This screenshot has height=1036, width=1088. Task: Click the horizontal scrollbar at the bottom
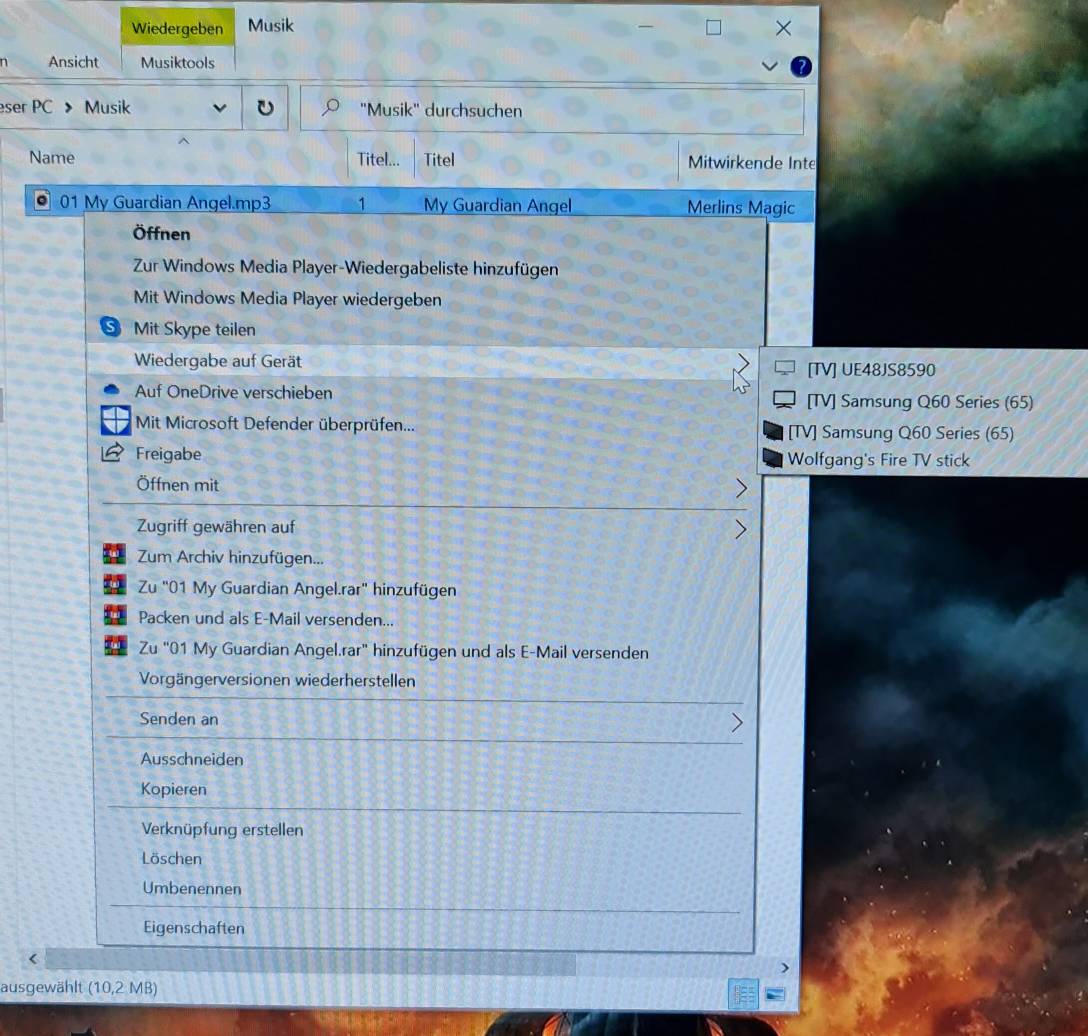click(x=310, y=963)
